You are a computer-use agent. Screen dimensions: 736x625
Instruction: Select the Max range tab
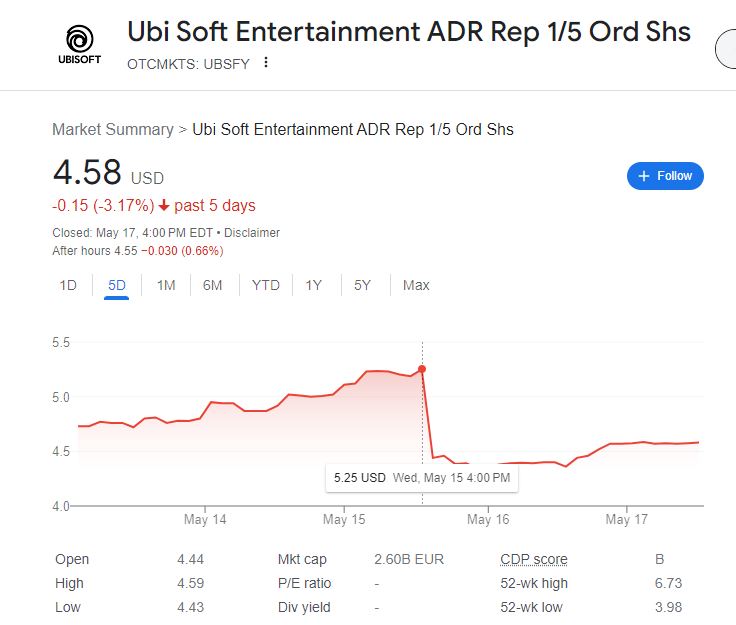pos(416,285)
